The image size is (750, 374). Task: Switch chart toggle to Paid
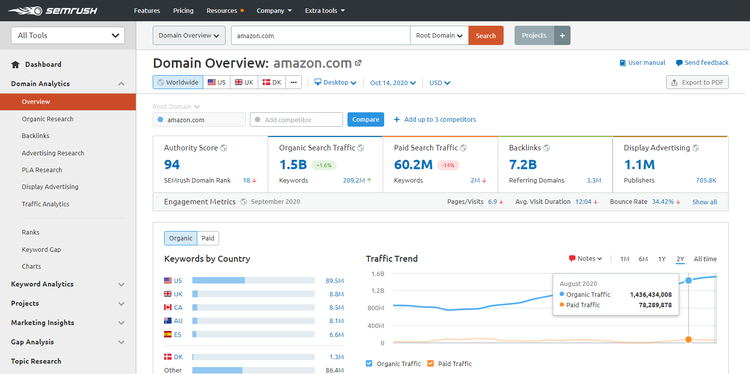208,238
